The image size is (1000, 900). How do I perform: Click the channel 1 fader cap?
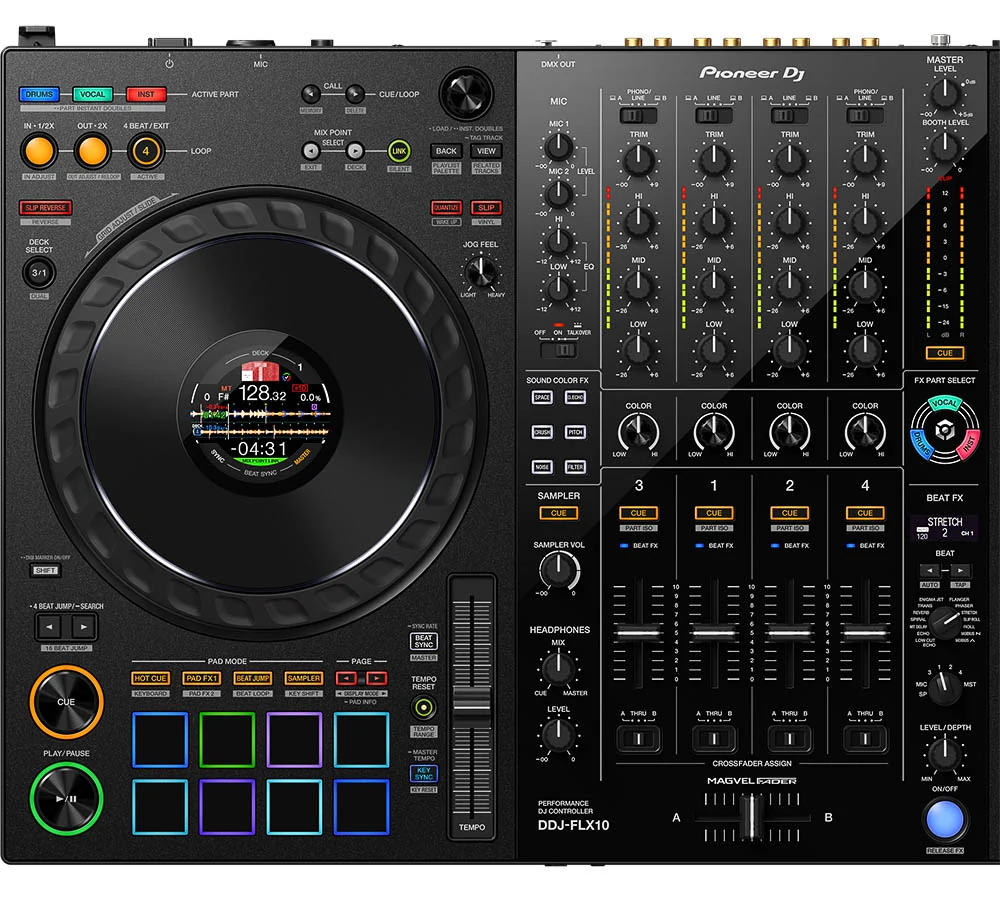tap(714, 633)
